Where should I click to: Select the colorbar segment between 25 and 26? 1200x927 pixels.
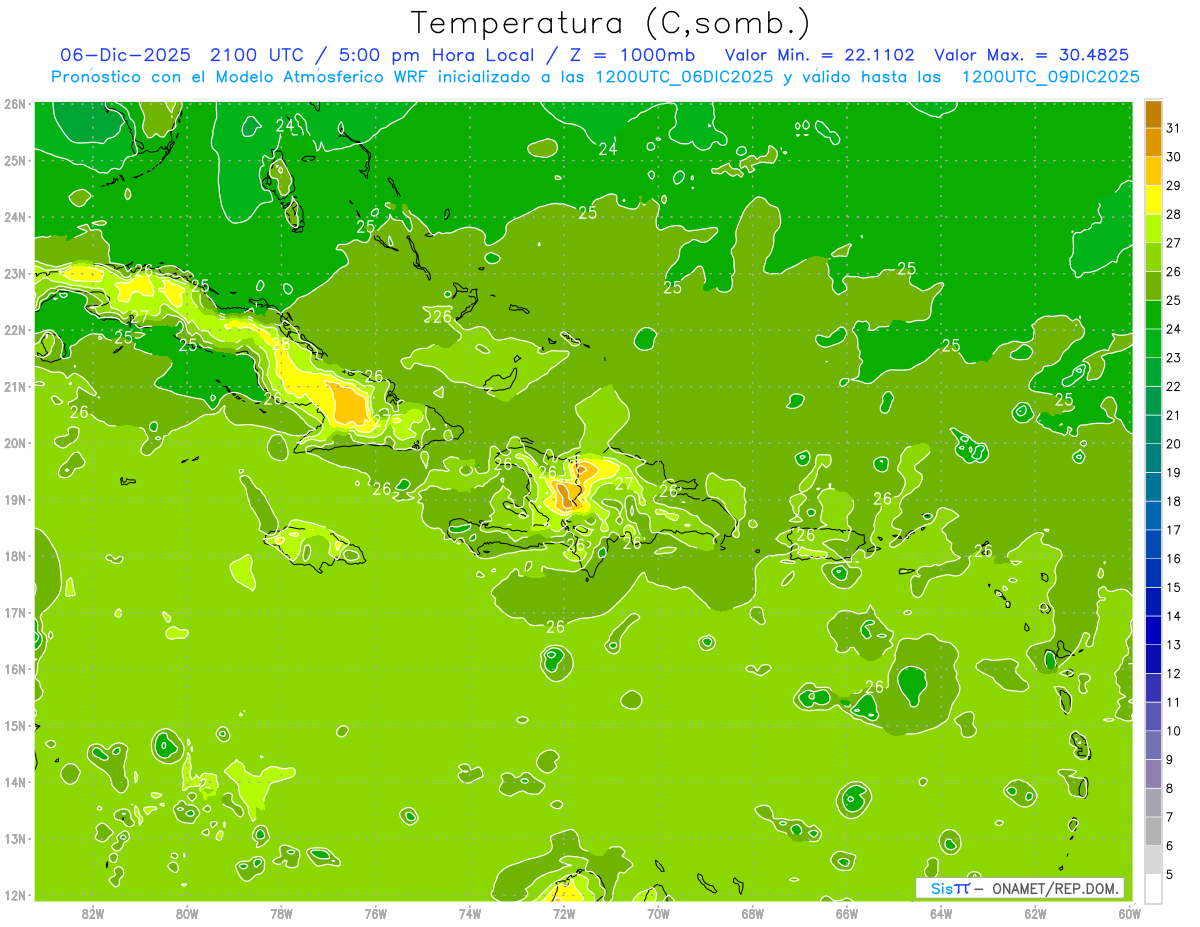tap(1153, 285)
